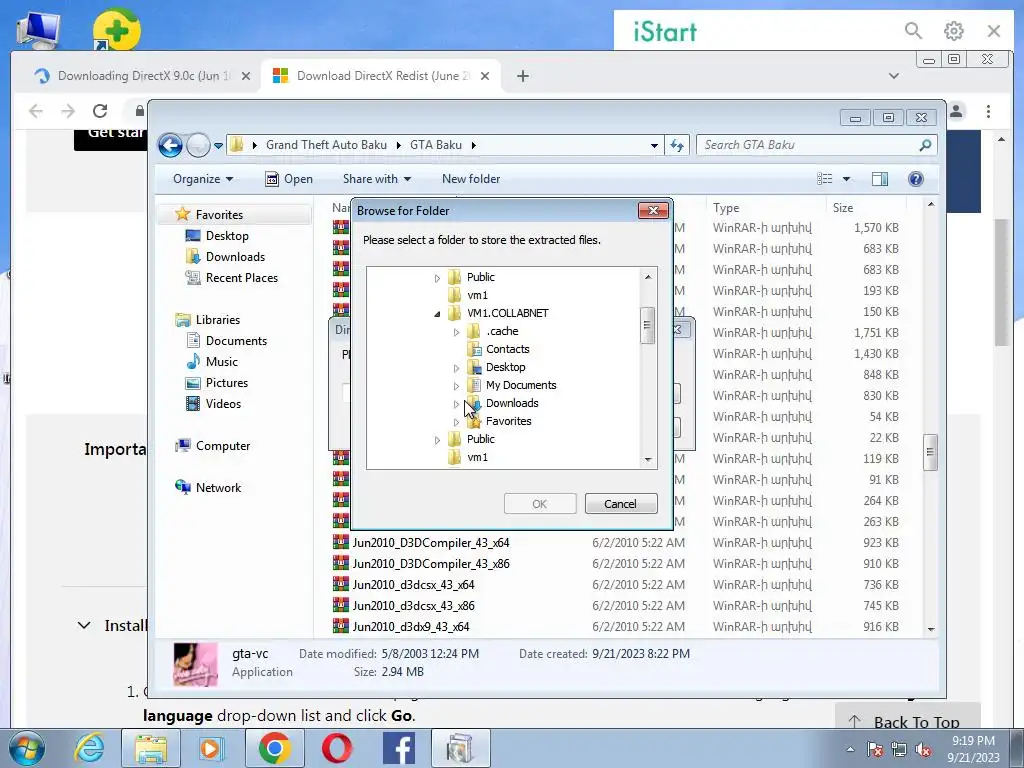Launch Windows Media Player from taskbar

pos(211,748)
